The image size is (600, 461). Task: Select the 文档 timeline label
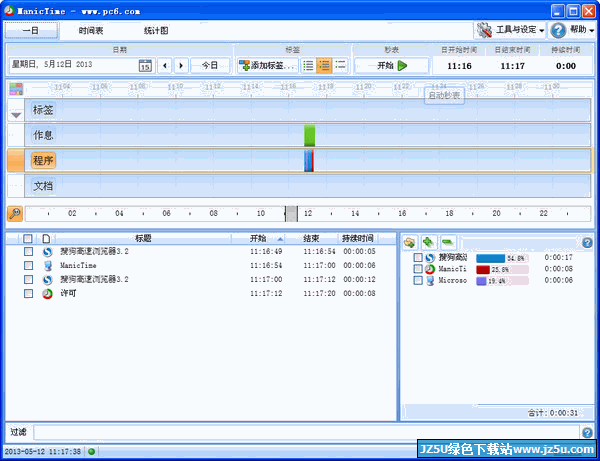(x=43, y=186)
